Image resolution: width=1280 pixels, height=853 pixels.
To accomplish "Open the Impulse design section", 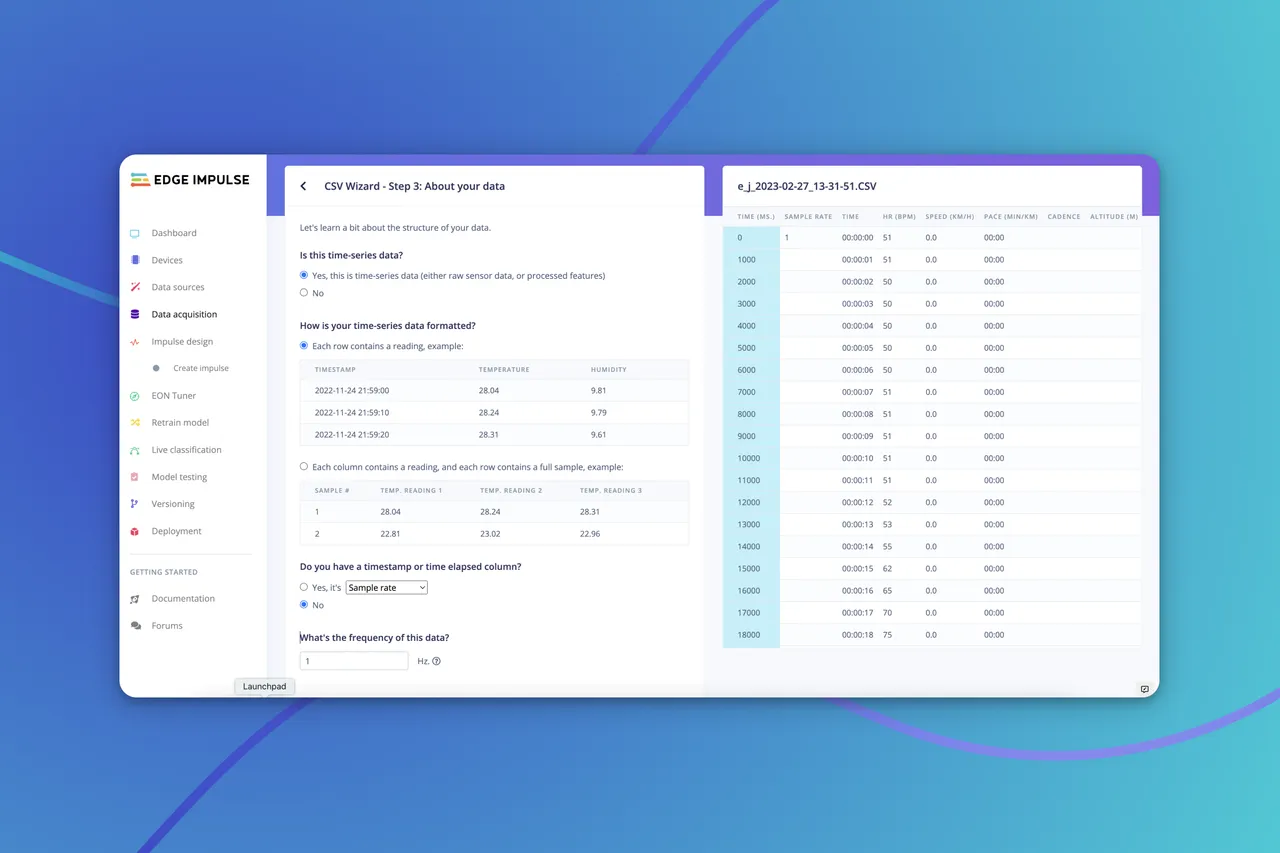I will pos(181,341).
